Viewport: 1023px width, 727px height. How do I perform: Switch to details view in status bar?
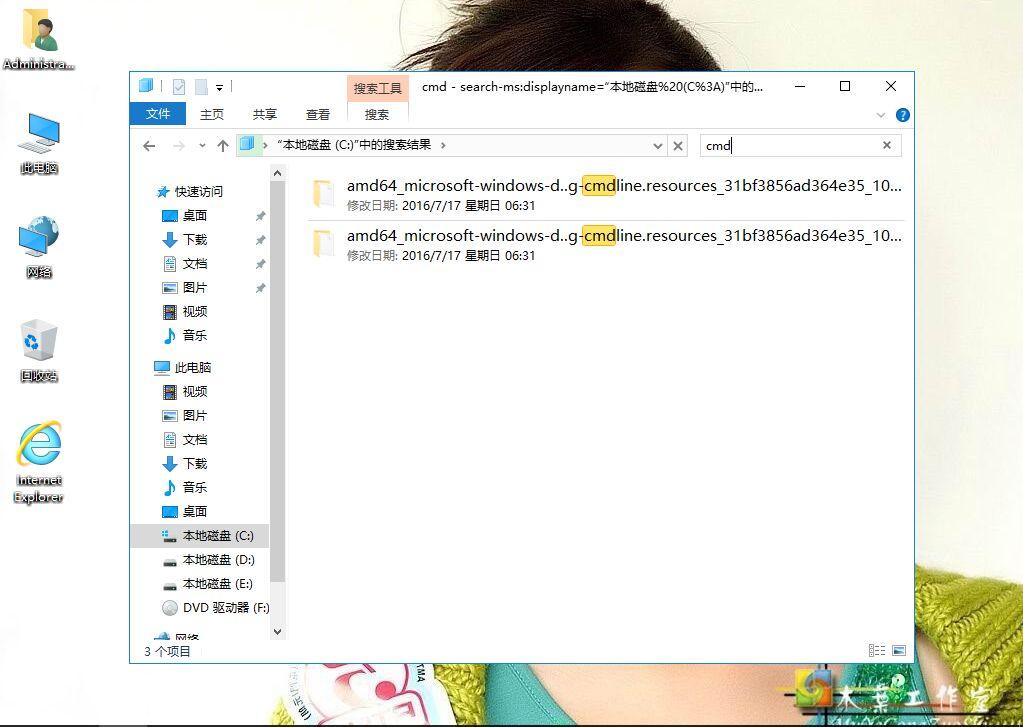click(877, 650)
